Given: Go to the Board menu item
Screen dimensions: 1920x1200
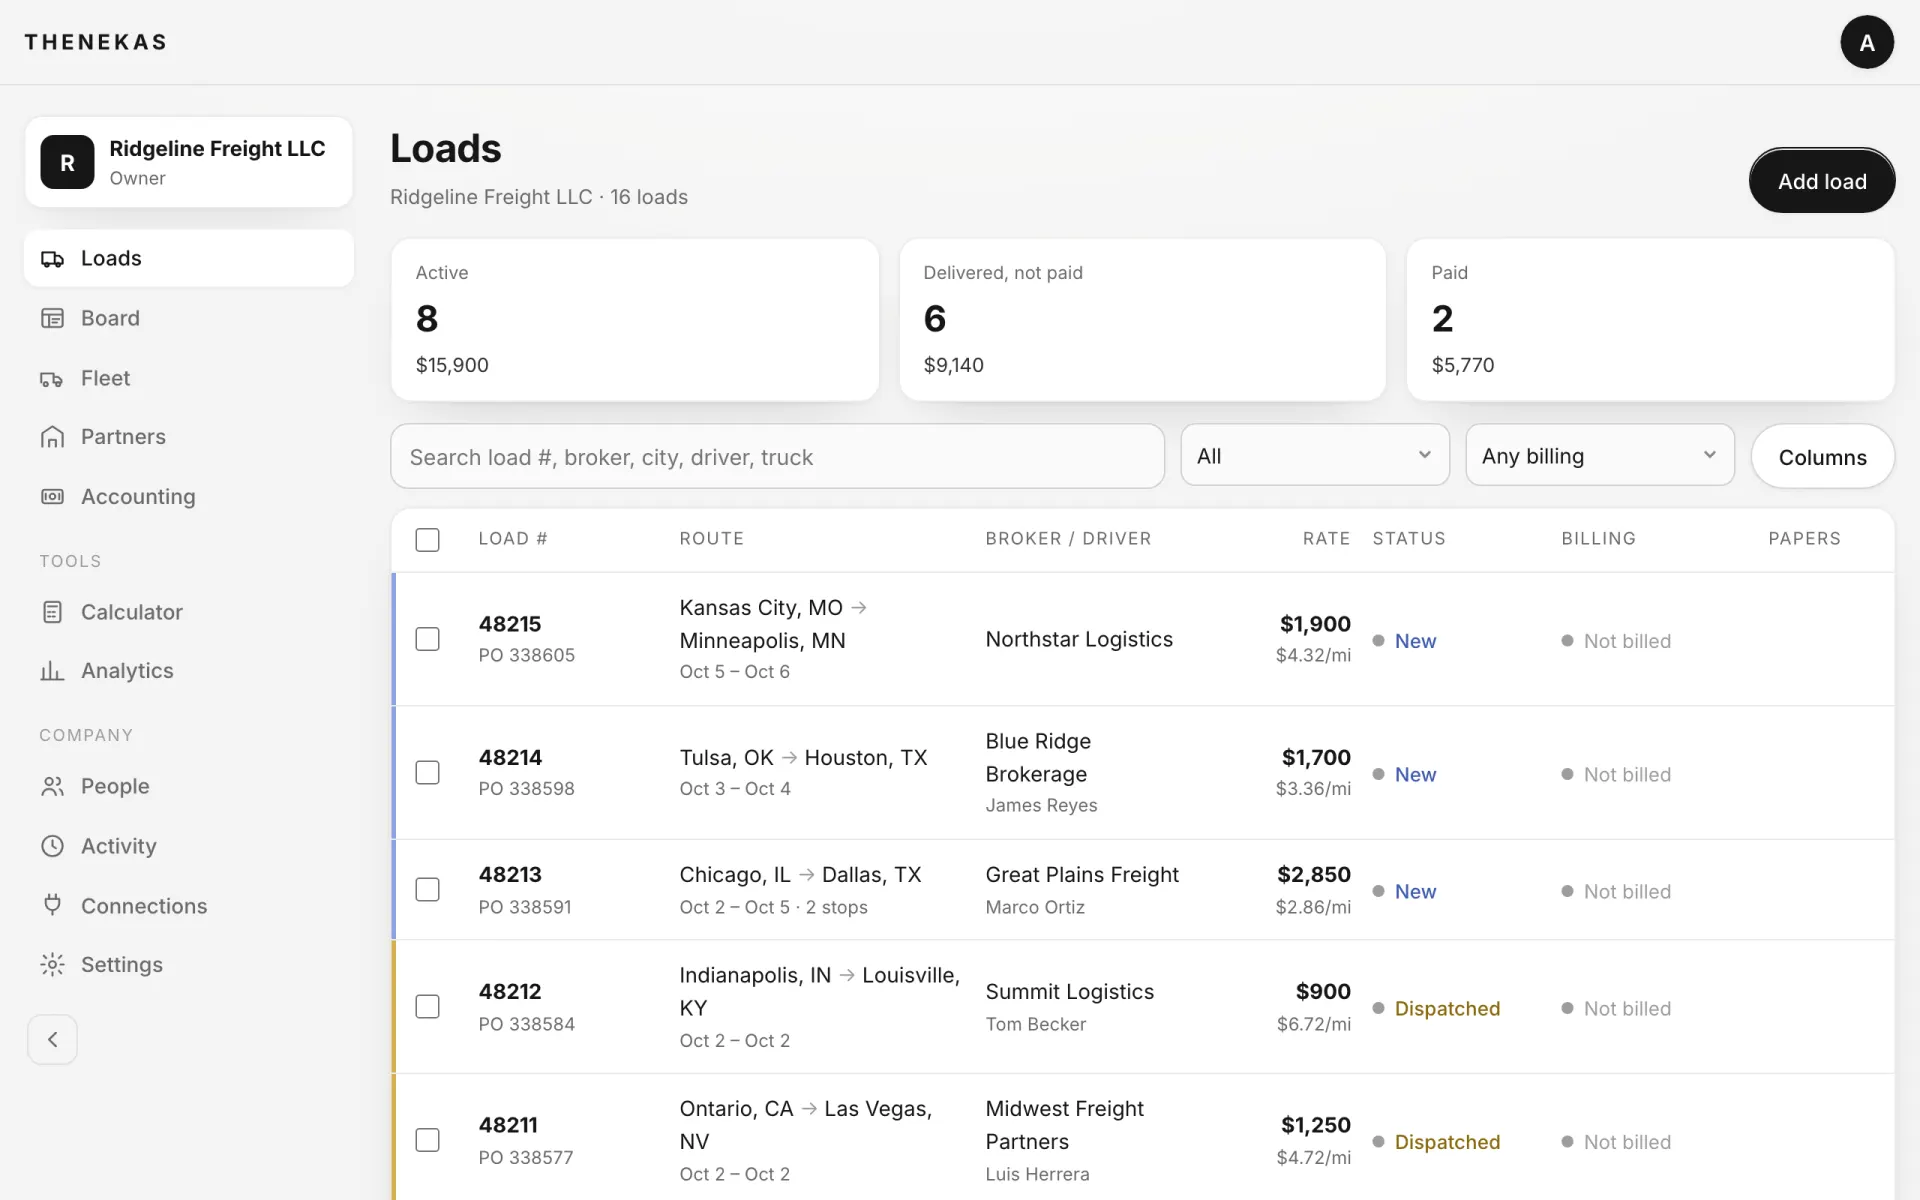Looking at the screenshot, I should 189,318.
